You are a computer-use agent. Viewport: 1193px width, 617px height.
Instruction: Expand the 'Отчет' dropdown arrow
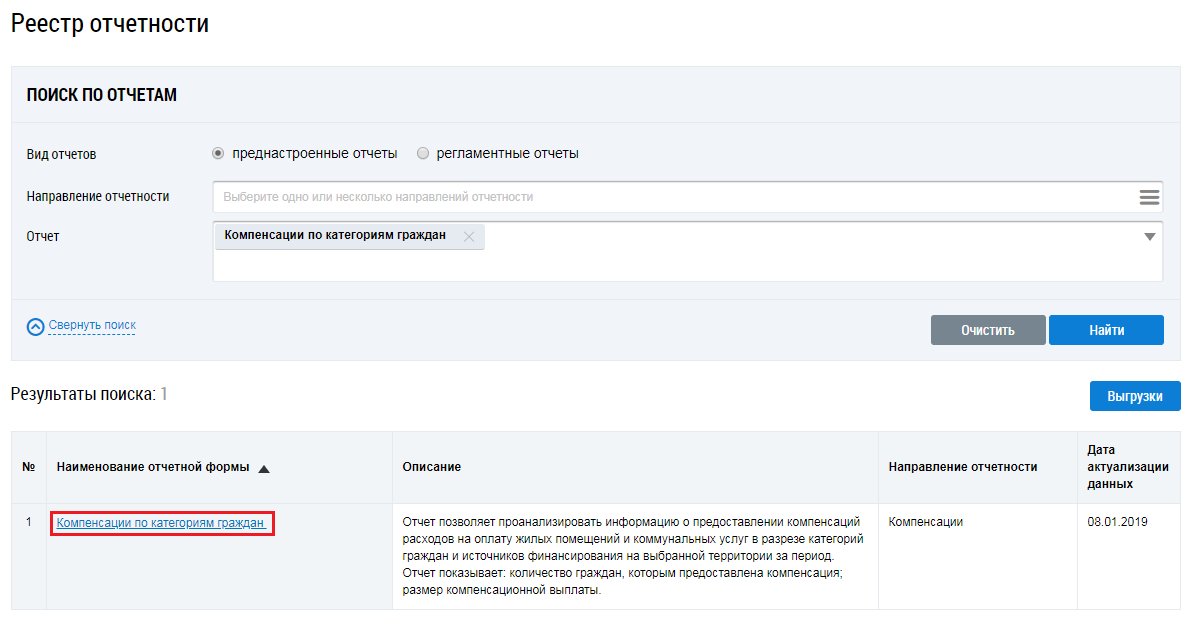1149,237
